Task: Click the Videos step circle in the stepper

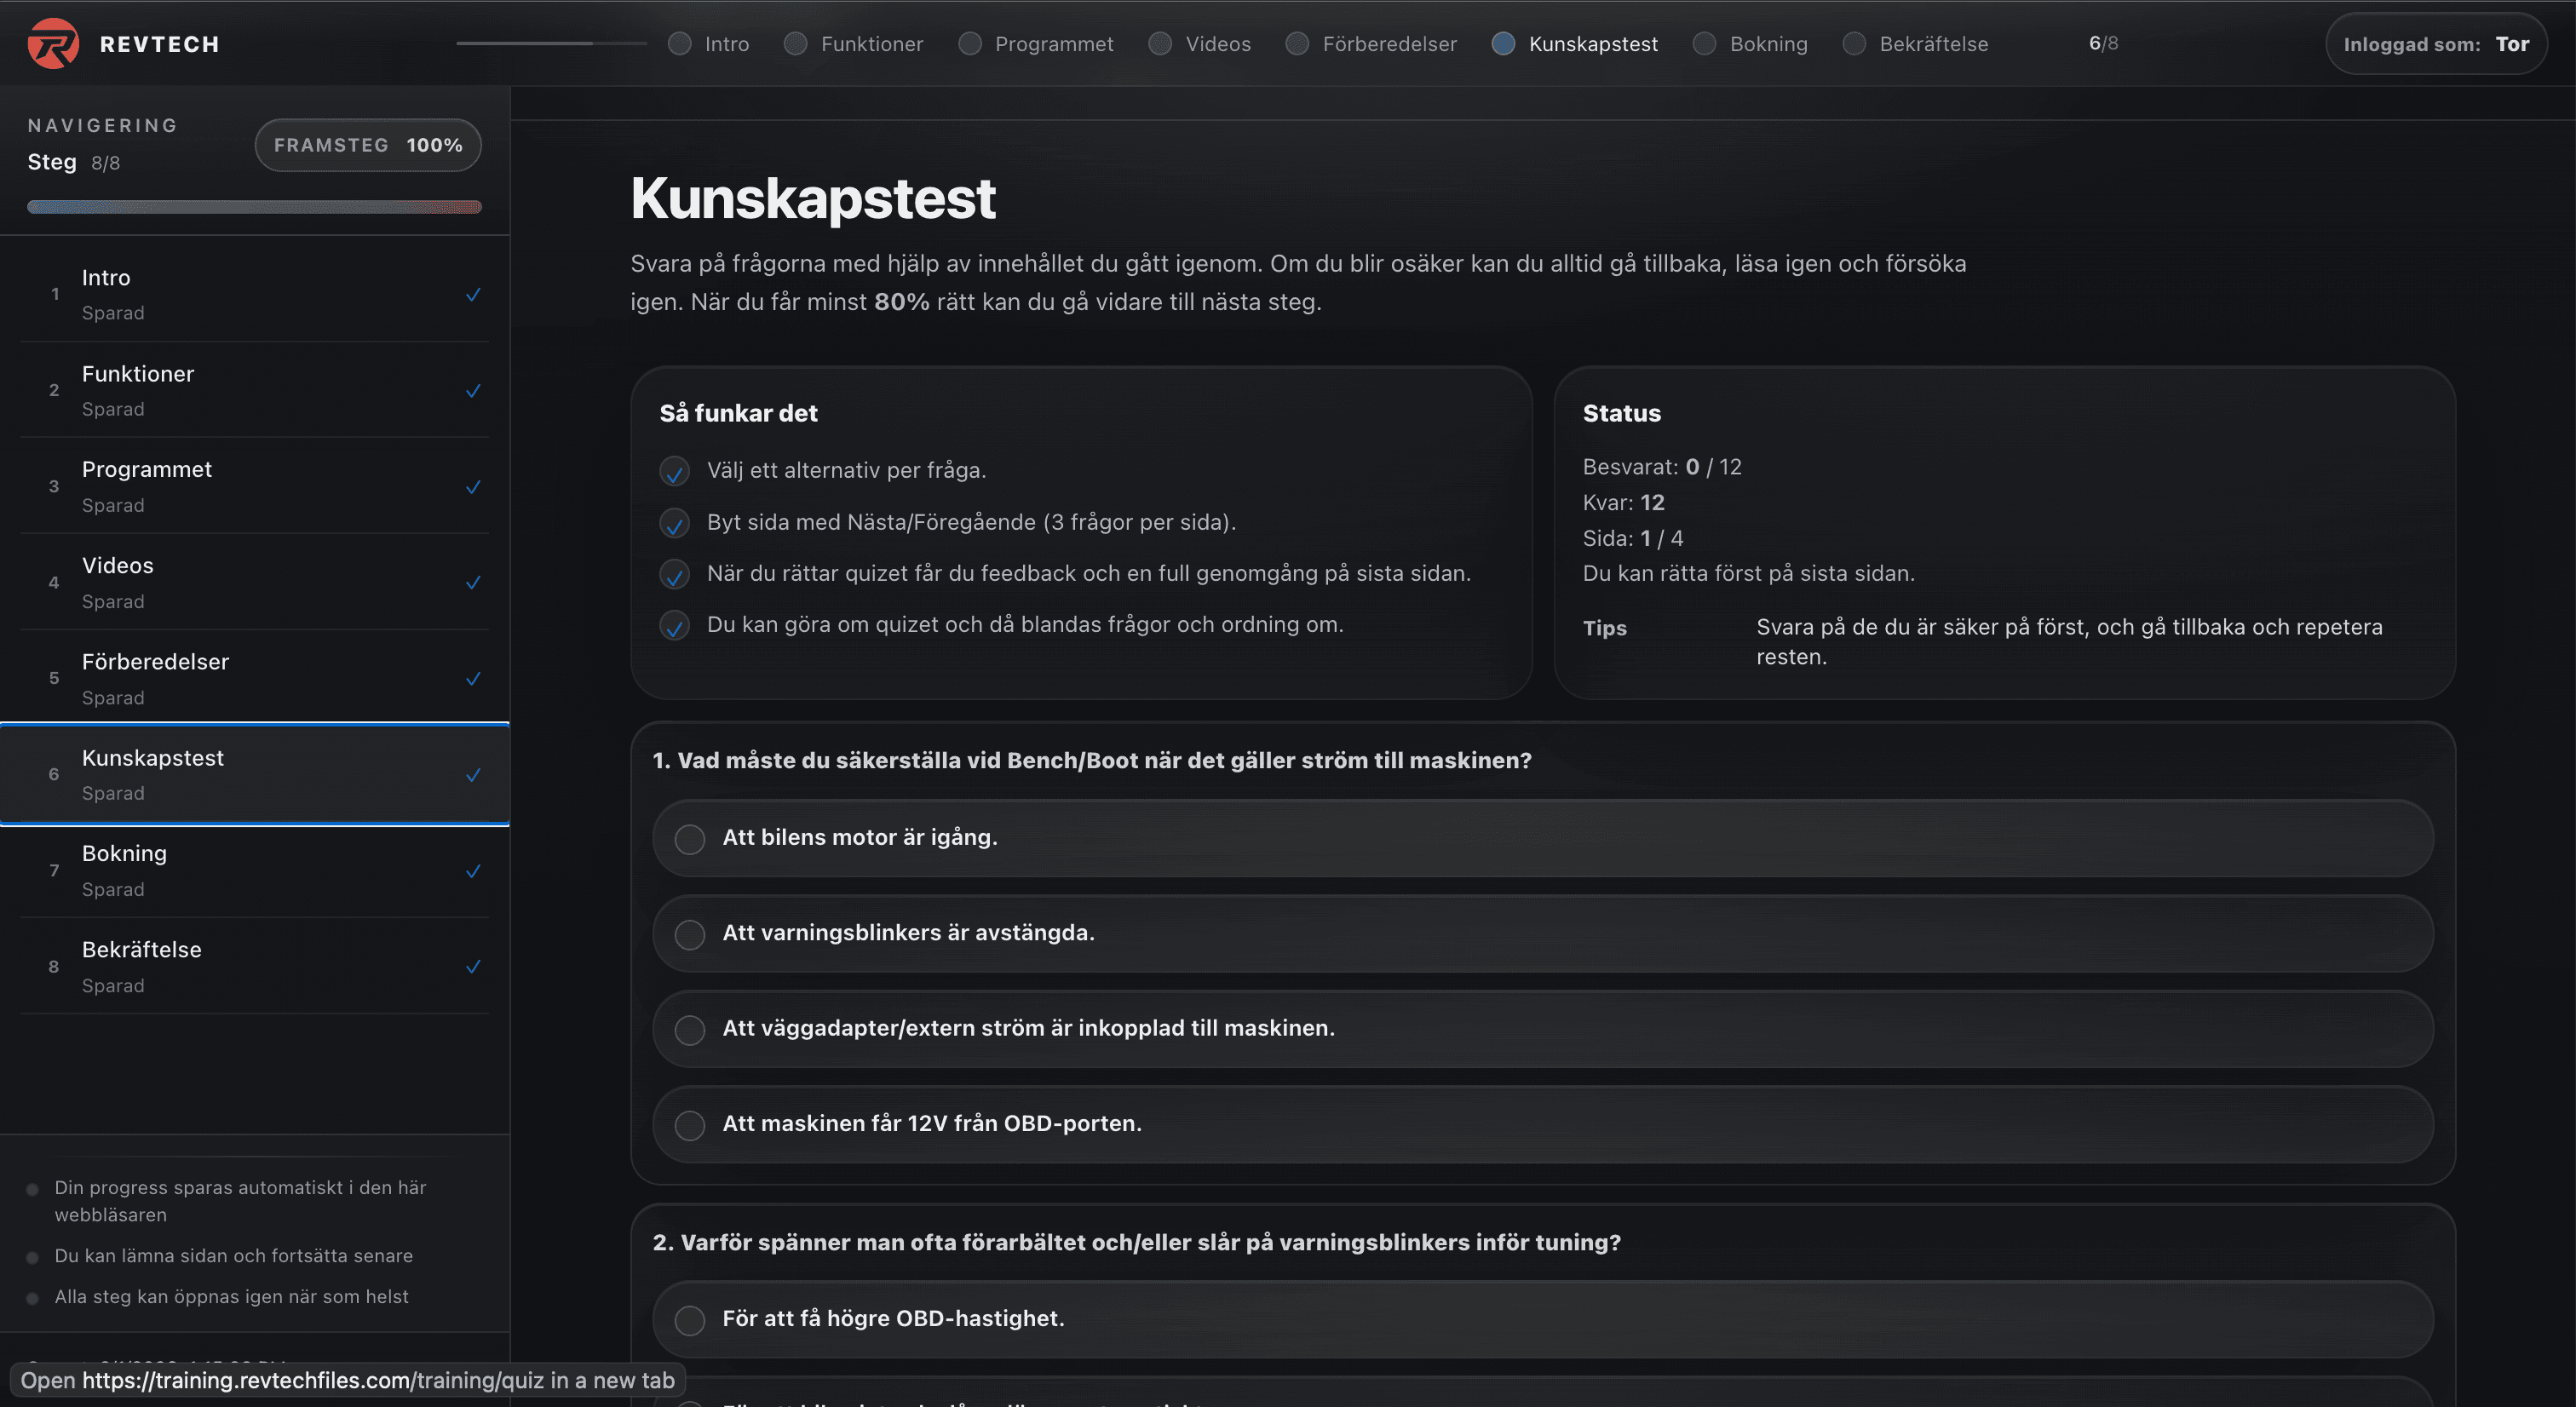Action: pyautogui.click(x=1159, y=43)
